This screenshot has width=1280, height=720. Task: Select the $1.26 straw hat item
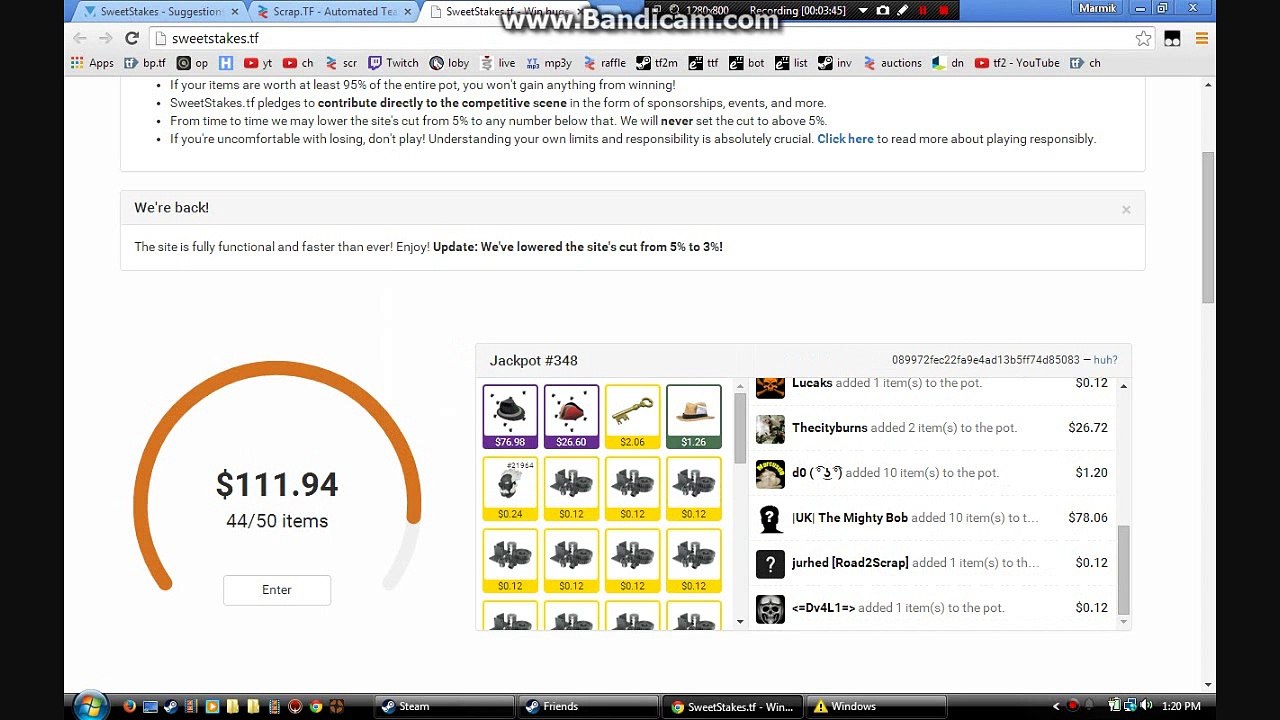[x=693, y=416]
